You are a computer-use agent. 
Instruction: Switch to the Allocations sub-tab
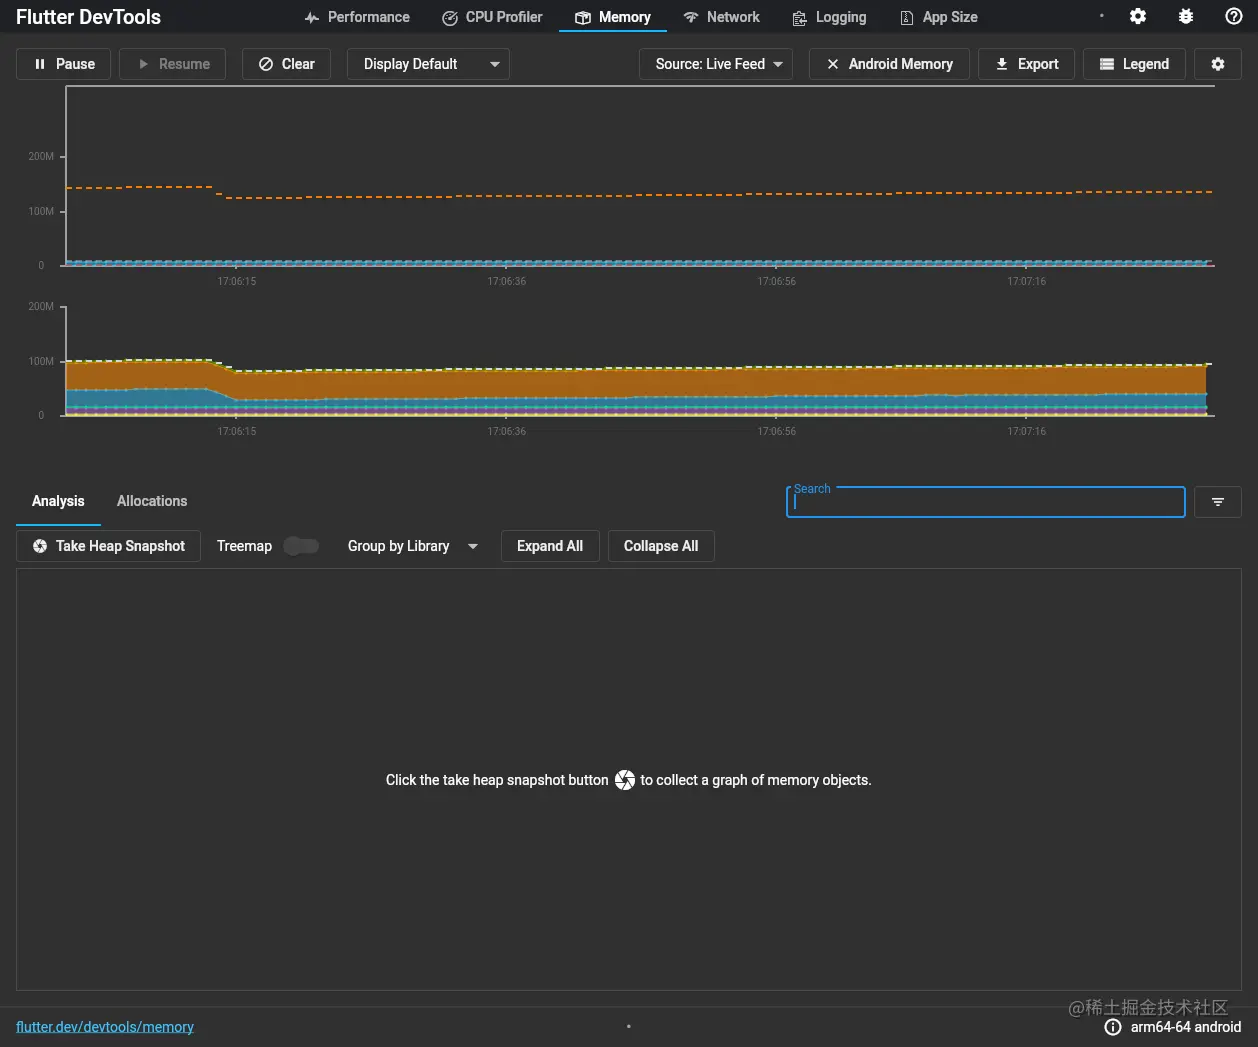tap(152, 501)
